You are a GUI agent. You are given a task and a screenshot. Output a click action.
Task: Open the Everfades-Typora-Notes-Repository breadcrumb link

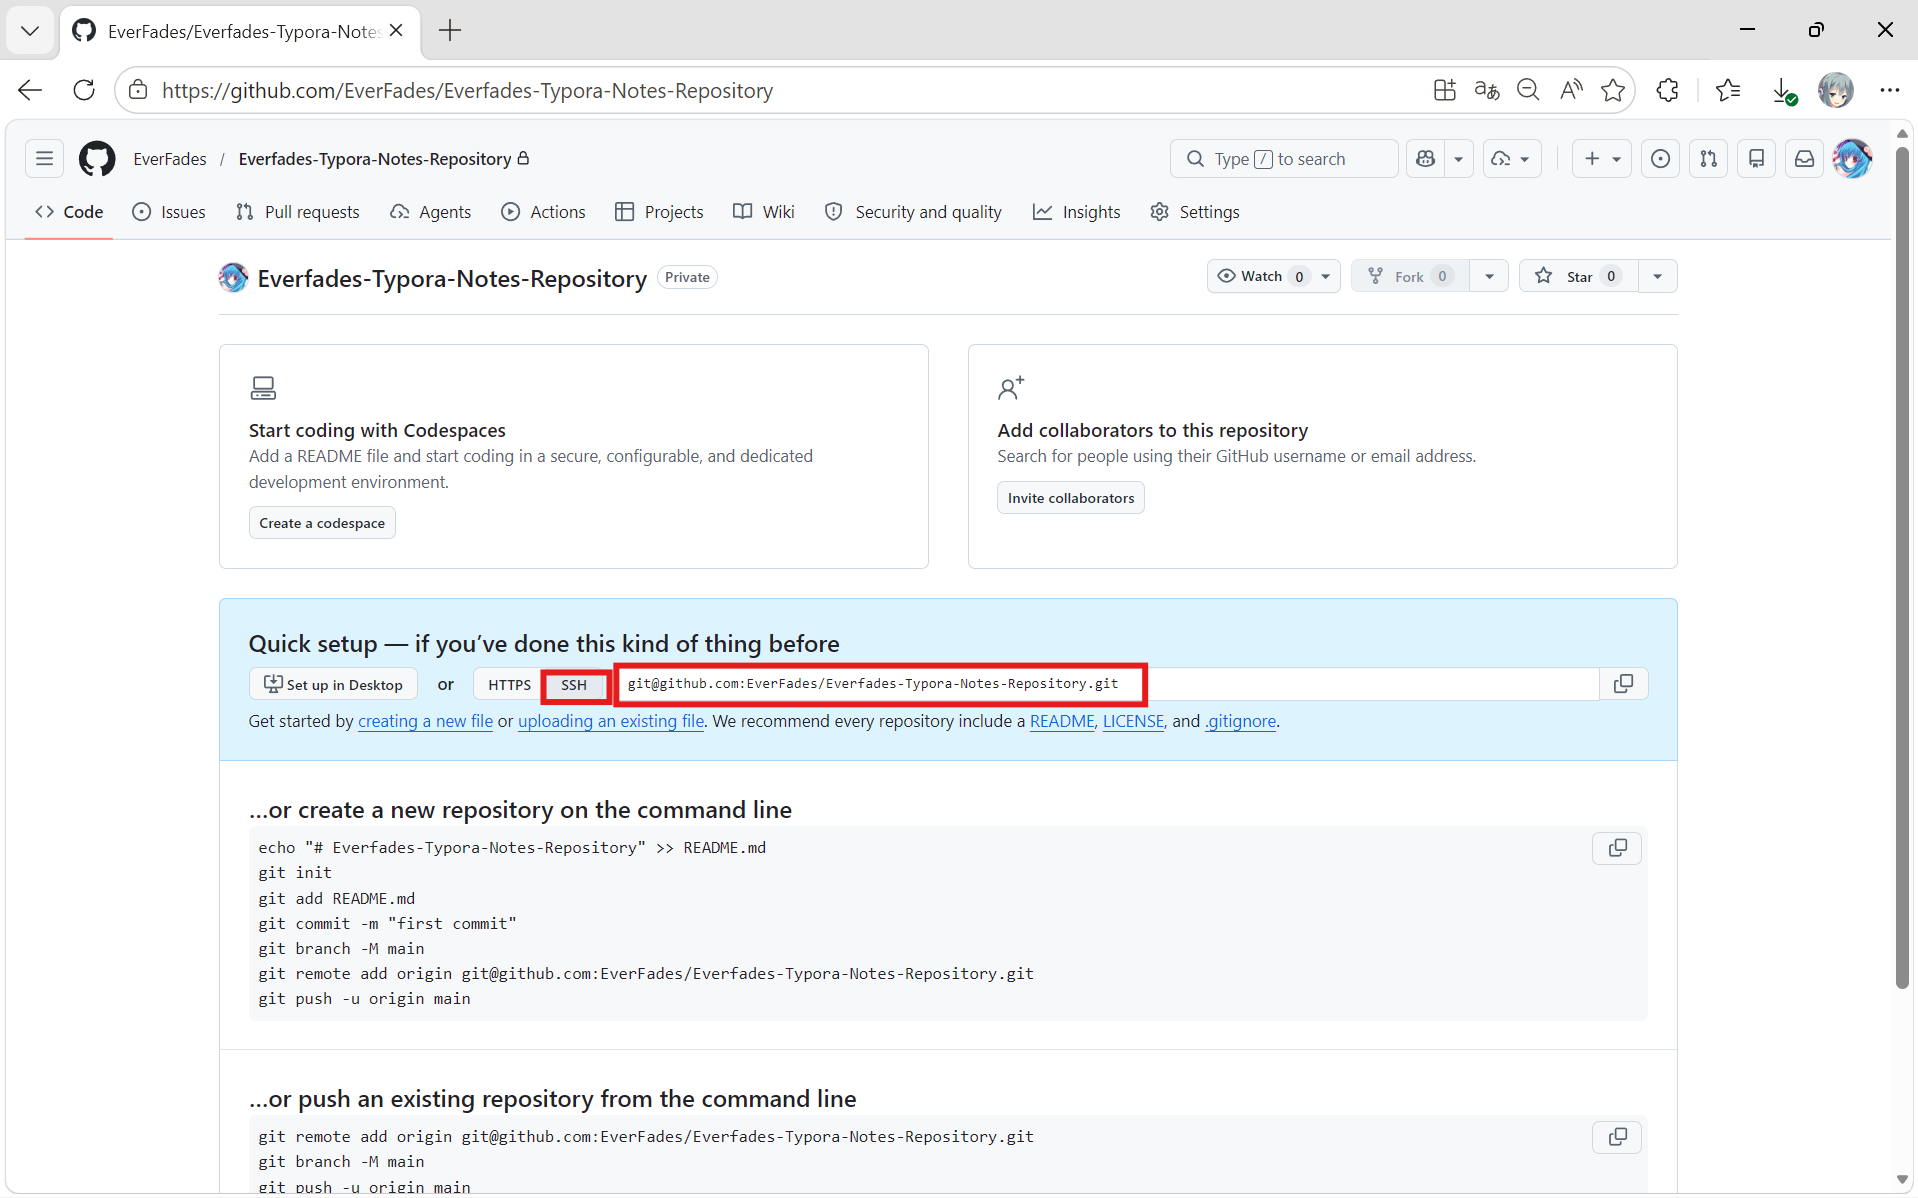[x=375, y=159]
